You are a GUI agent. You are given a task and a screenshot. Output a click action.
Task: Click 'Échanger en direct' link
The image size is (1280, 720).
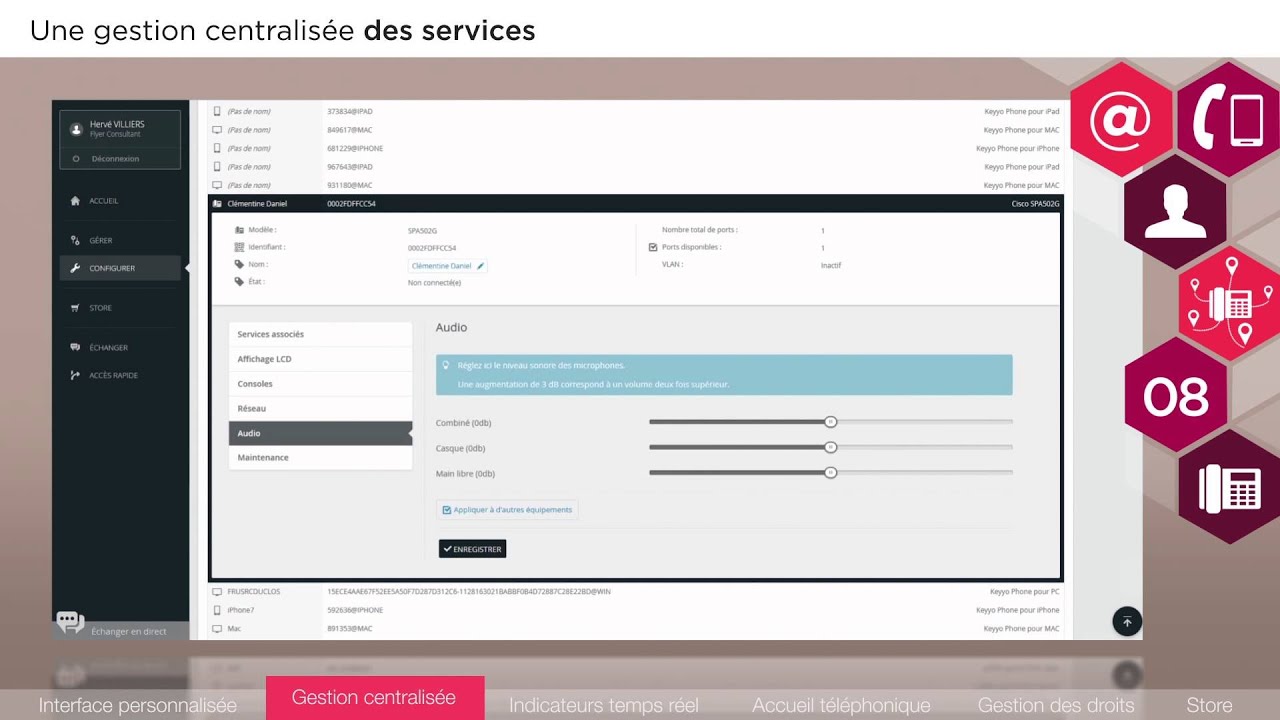click(x=129, y=632)
